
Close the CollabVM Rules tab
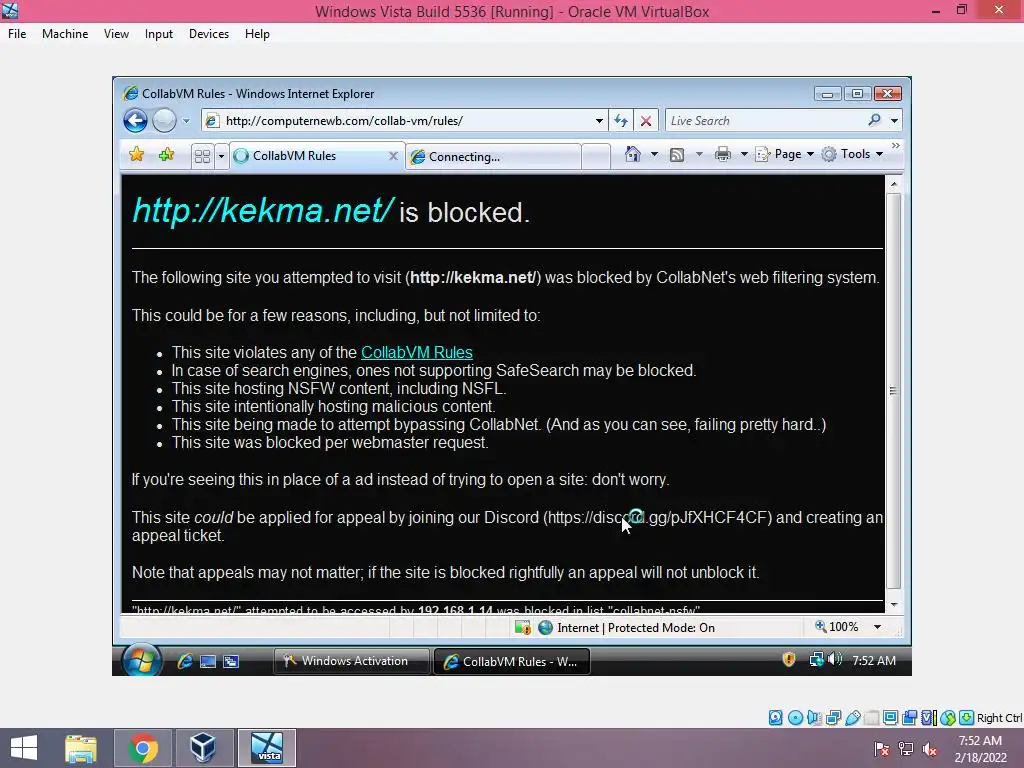393,155
